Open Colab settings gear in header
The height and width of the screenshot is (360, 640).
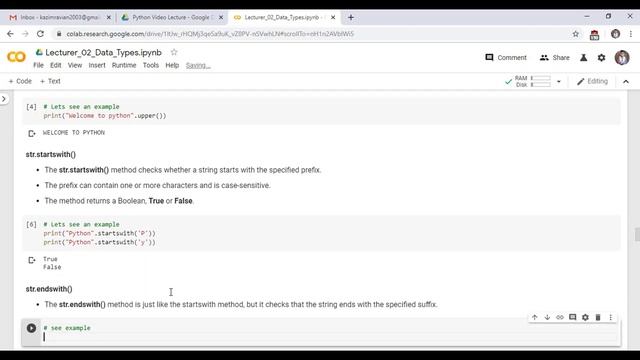click(x=602, y=58)
